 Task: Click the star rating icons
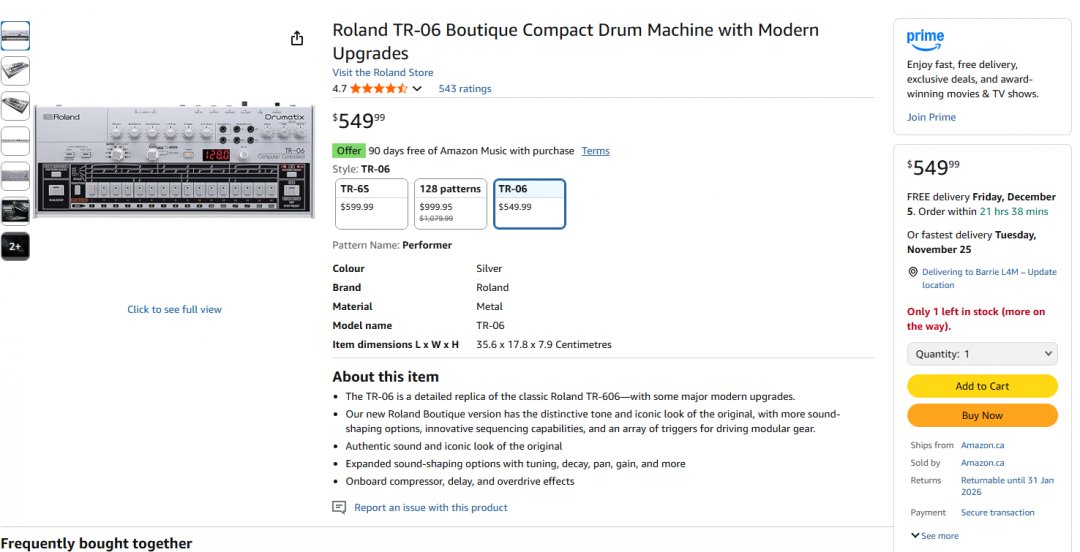point(378,89)
